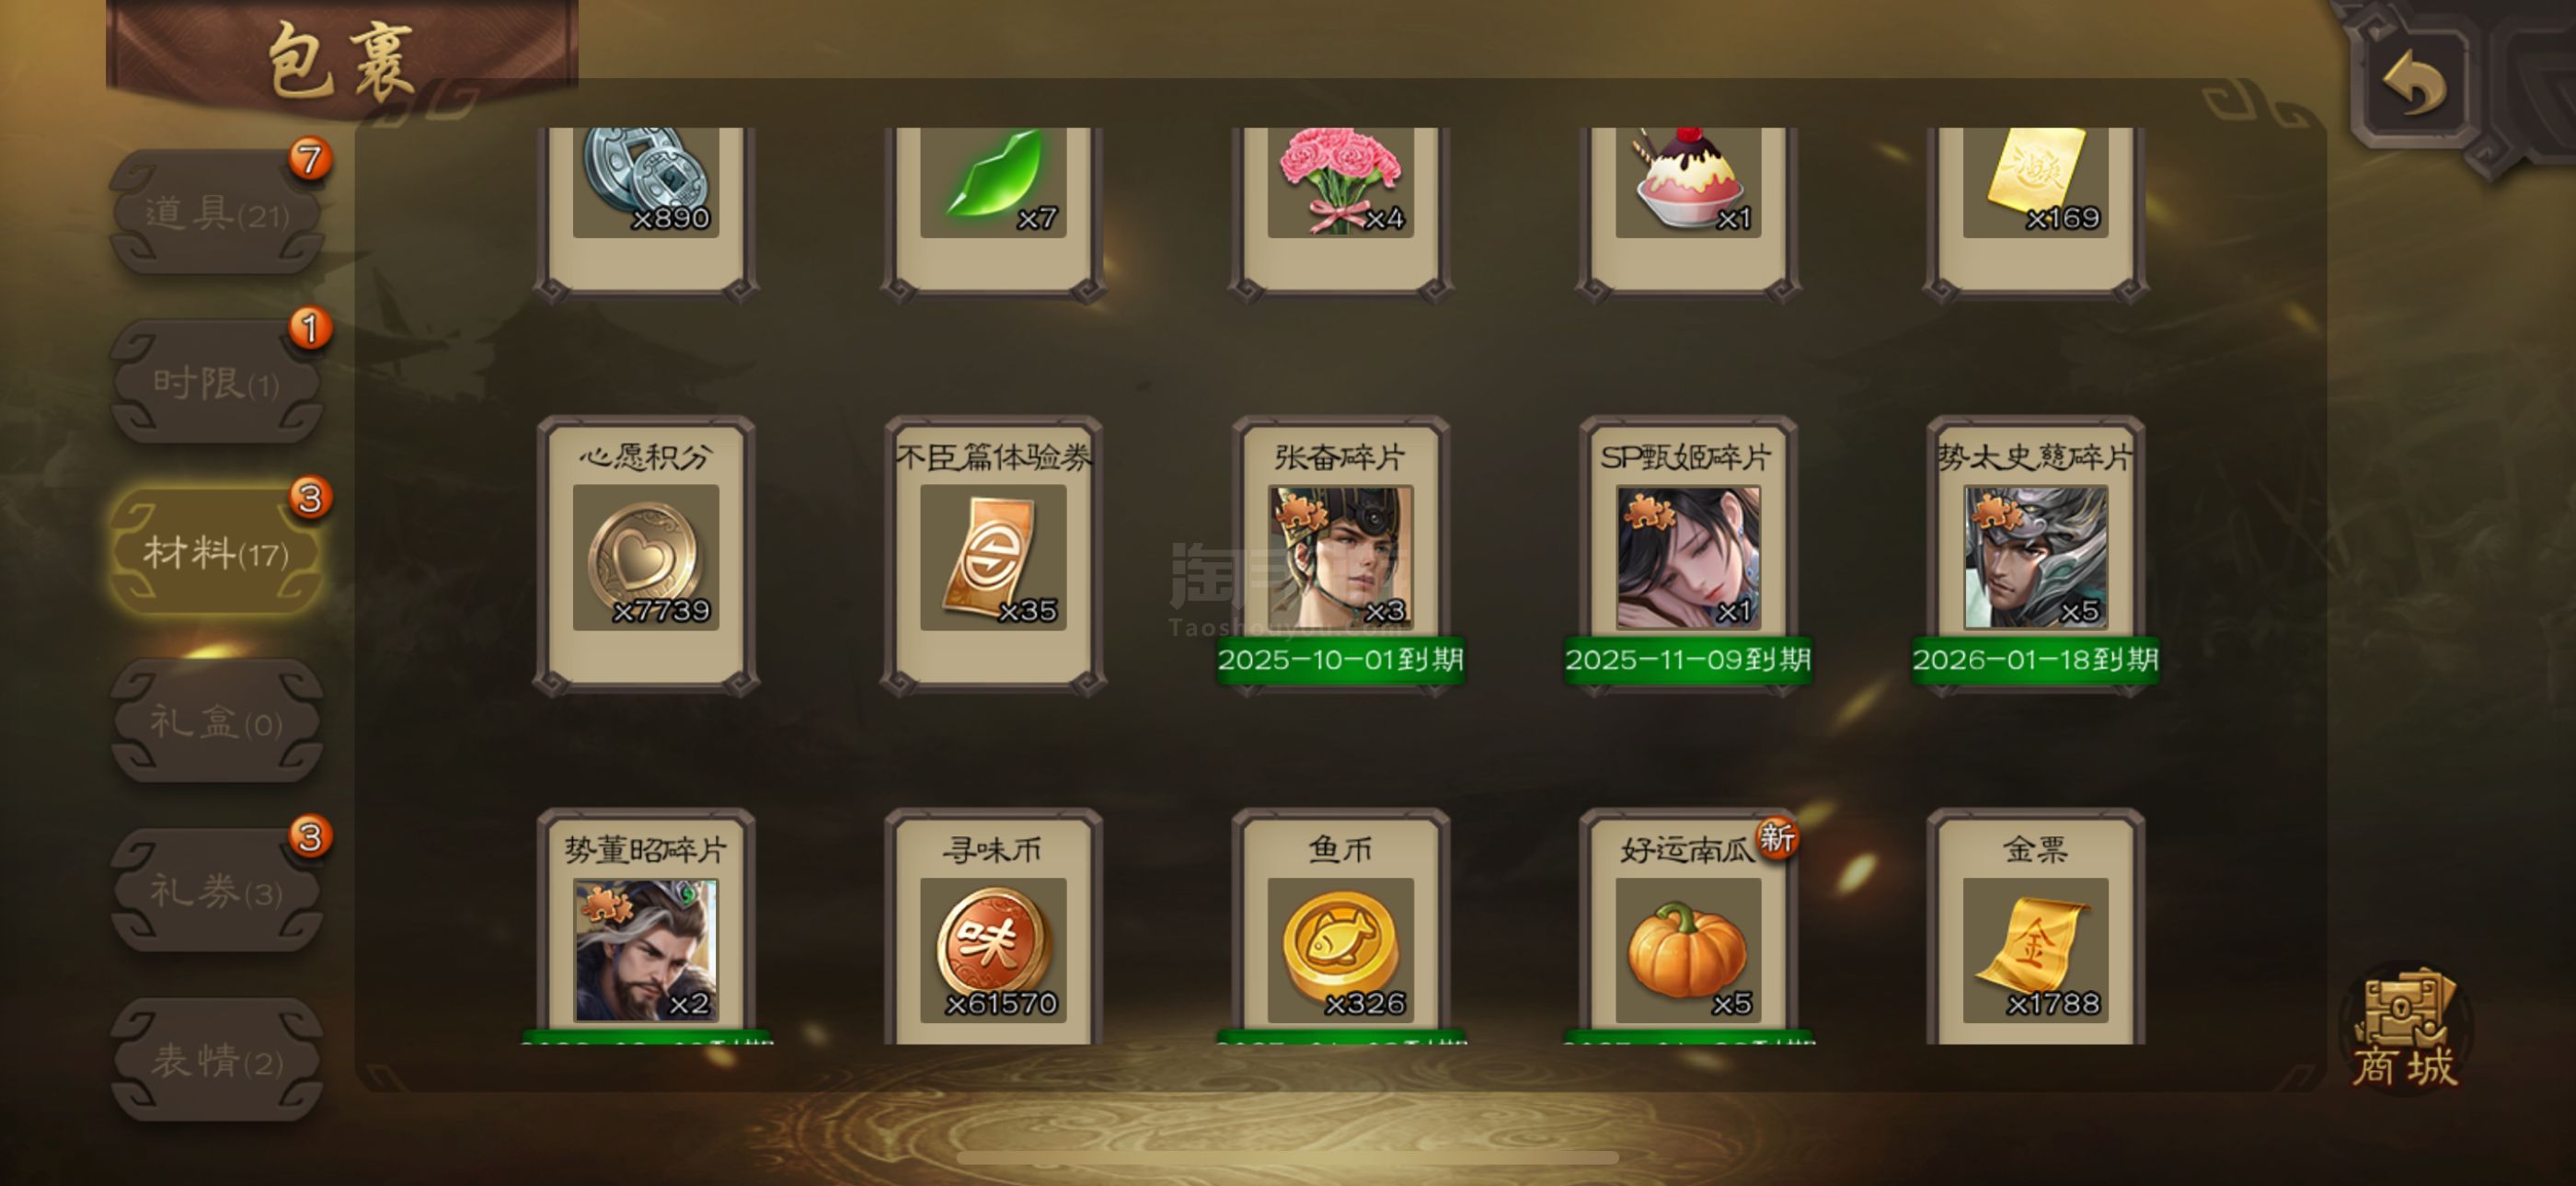Click the back arrow button
2576x1186 pixels.
point(2414,84)
